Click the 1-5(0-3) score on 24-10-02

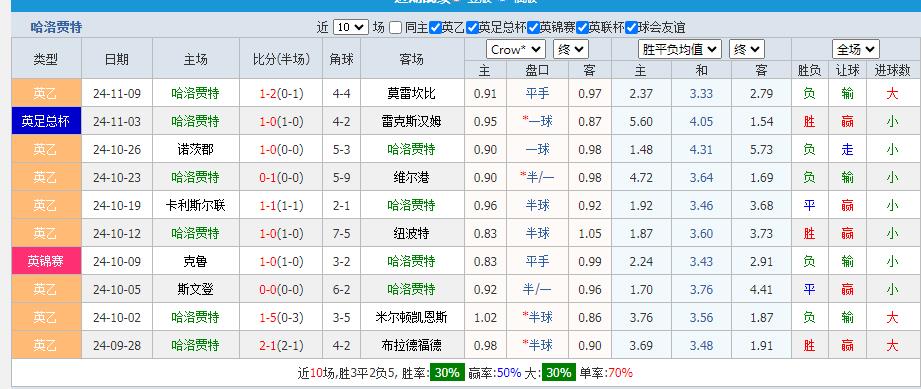[281, 317]
